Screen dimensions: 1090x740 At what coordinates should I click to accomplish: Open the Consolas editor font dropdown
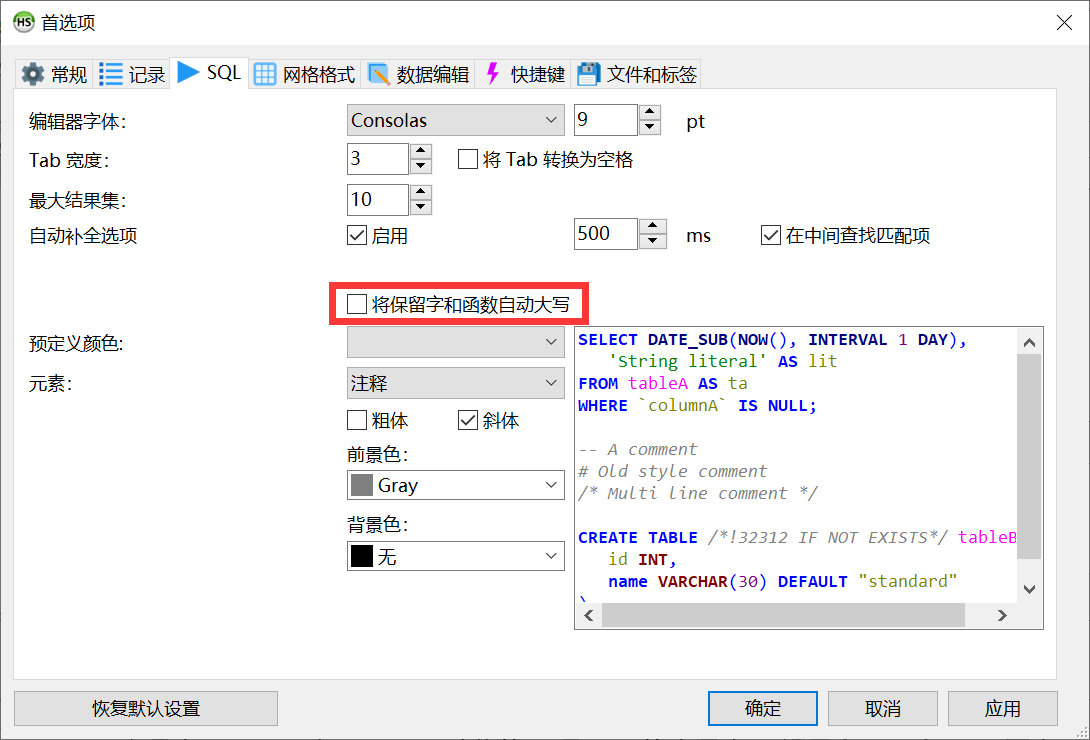click(x=455, y=121)
